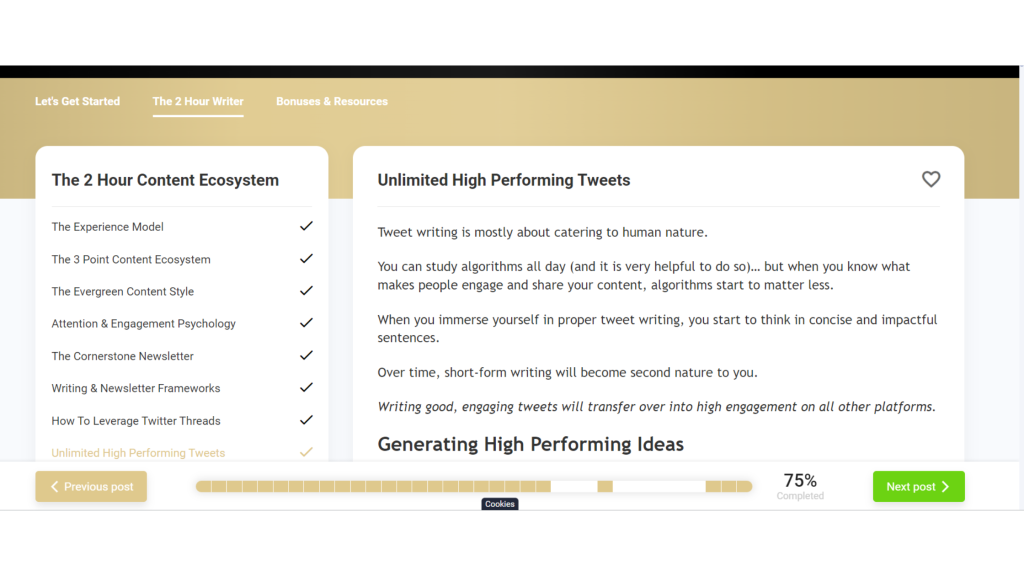
Task: Toggle checkmark for The Evergreen Content Style
Action: tap(306, 291)
